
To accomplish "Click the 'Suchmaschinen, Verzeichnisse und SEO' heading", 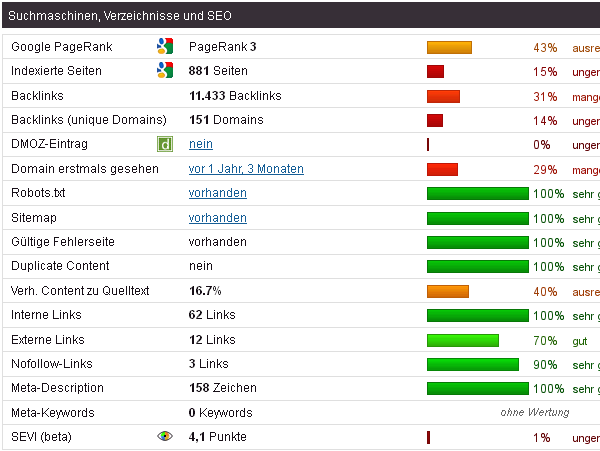I will click(120, 16).
